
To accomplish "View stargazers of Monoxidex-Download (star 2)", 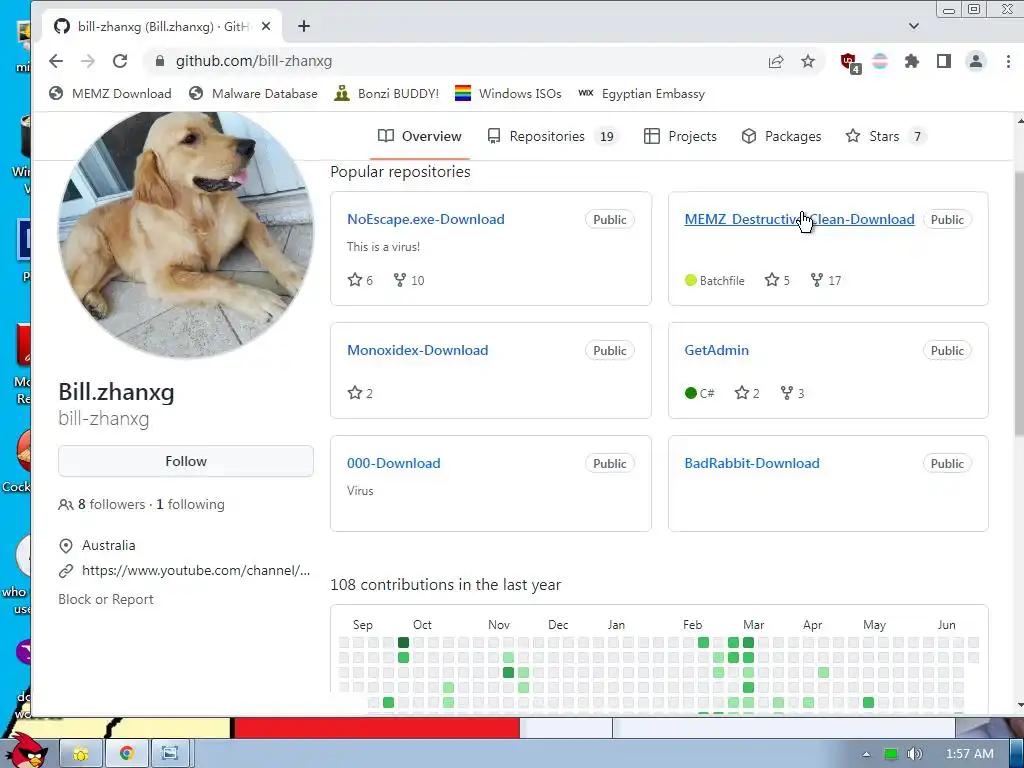I will point(360,393).
